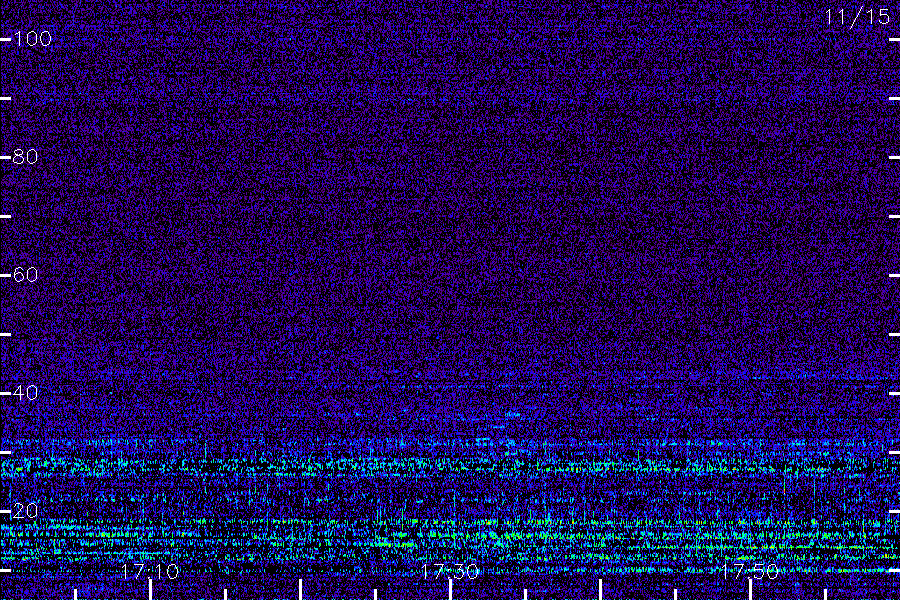
Task: Click the 17:50 time label
Action: click(750, 571)
